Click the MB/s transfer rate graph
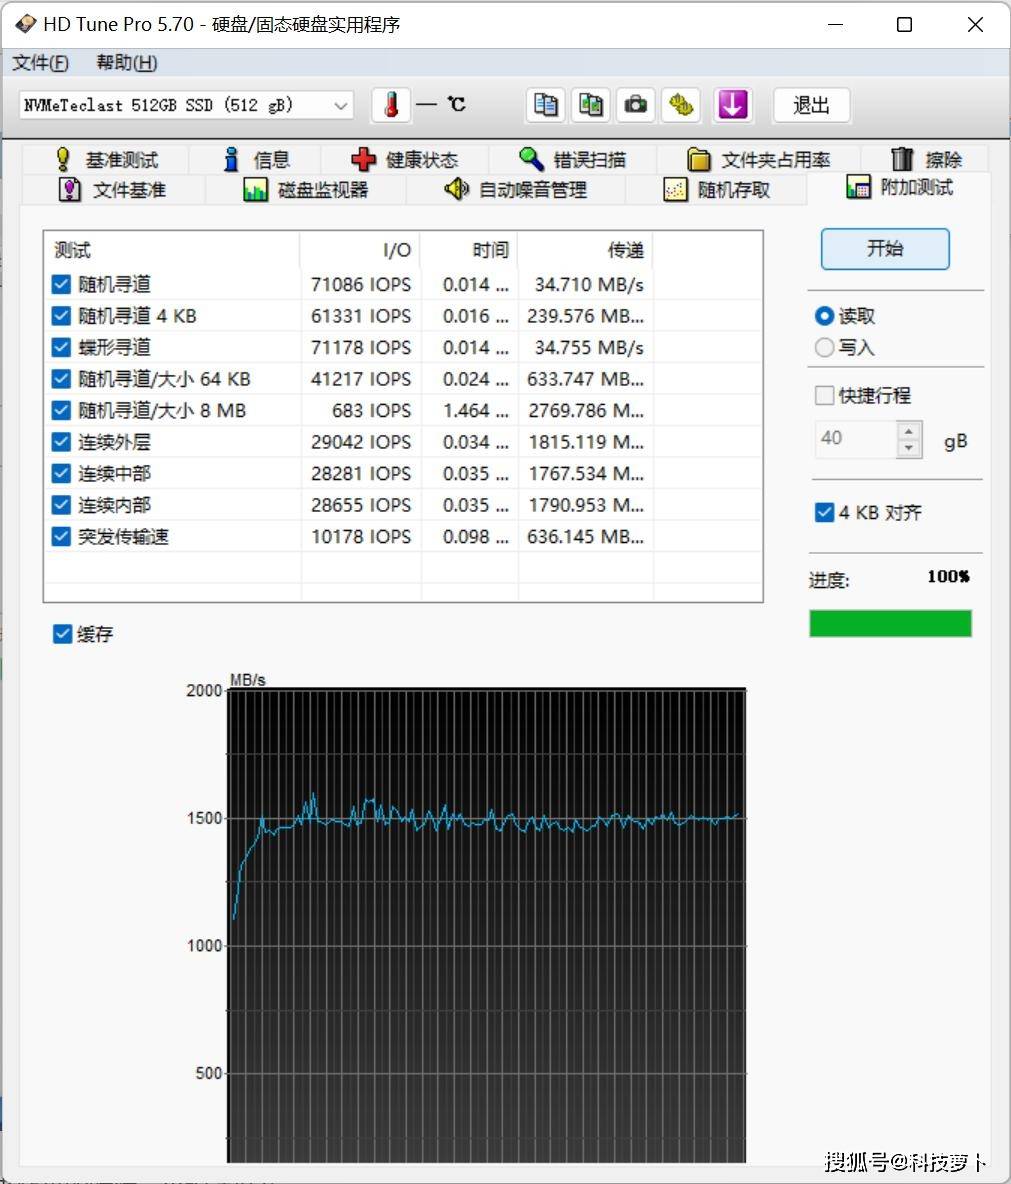The image size is (1011, 1184). pos(486,925)
